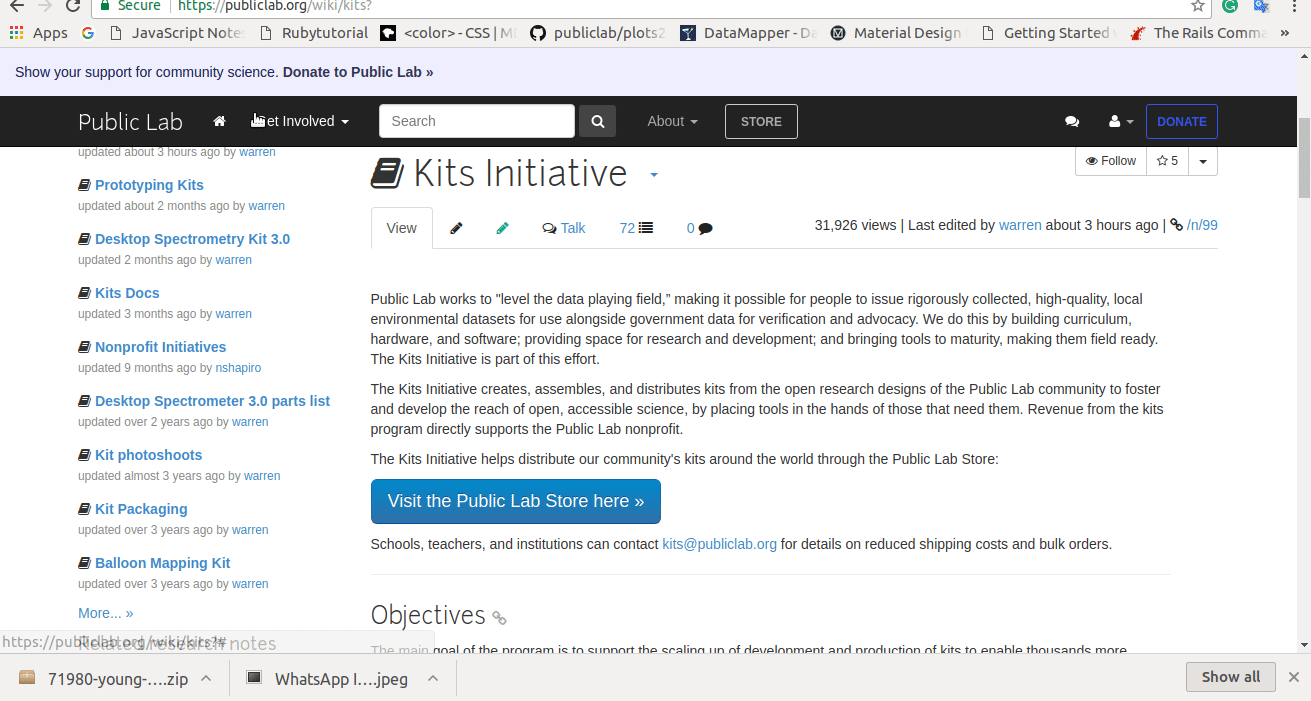The height and width of the screenshot is (701, 1311).
Task: Click the search magnifier button
Action: click(x=597, y=120)
